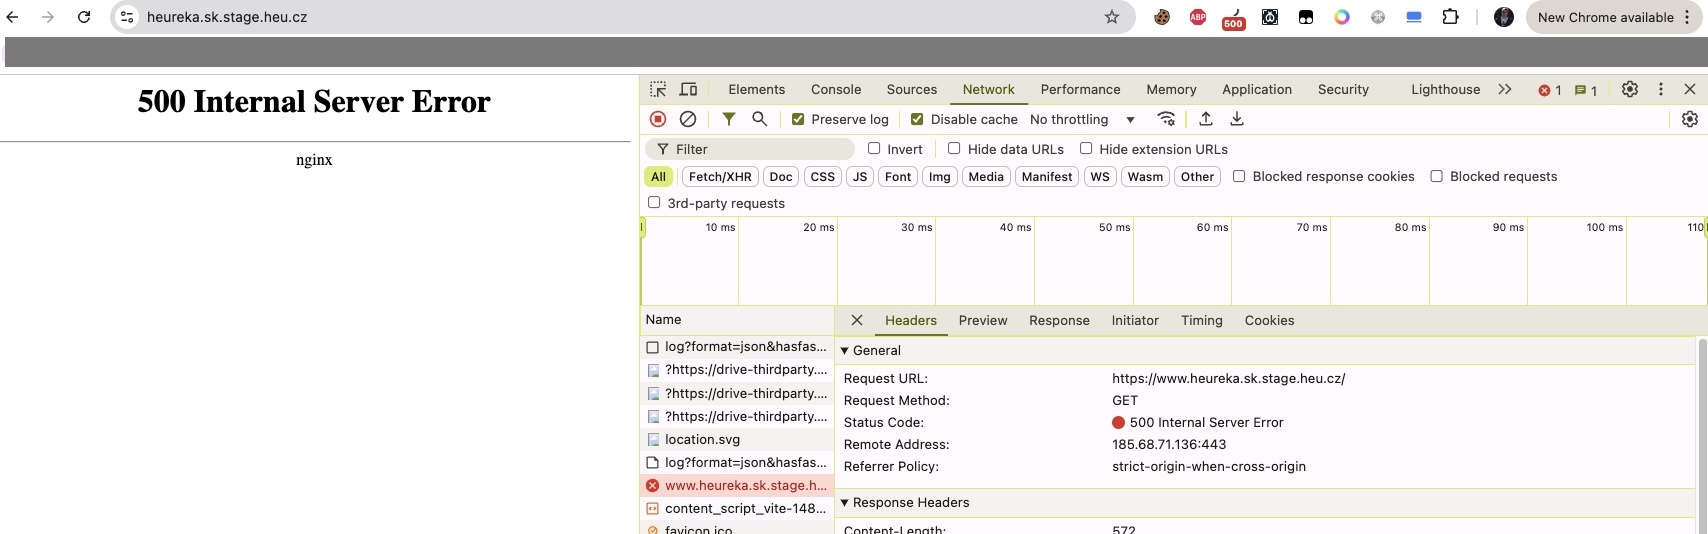Select an element to inspect icon
1708x534 pixels.
657,89
